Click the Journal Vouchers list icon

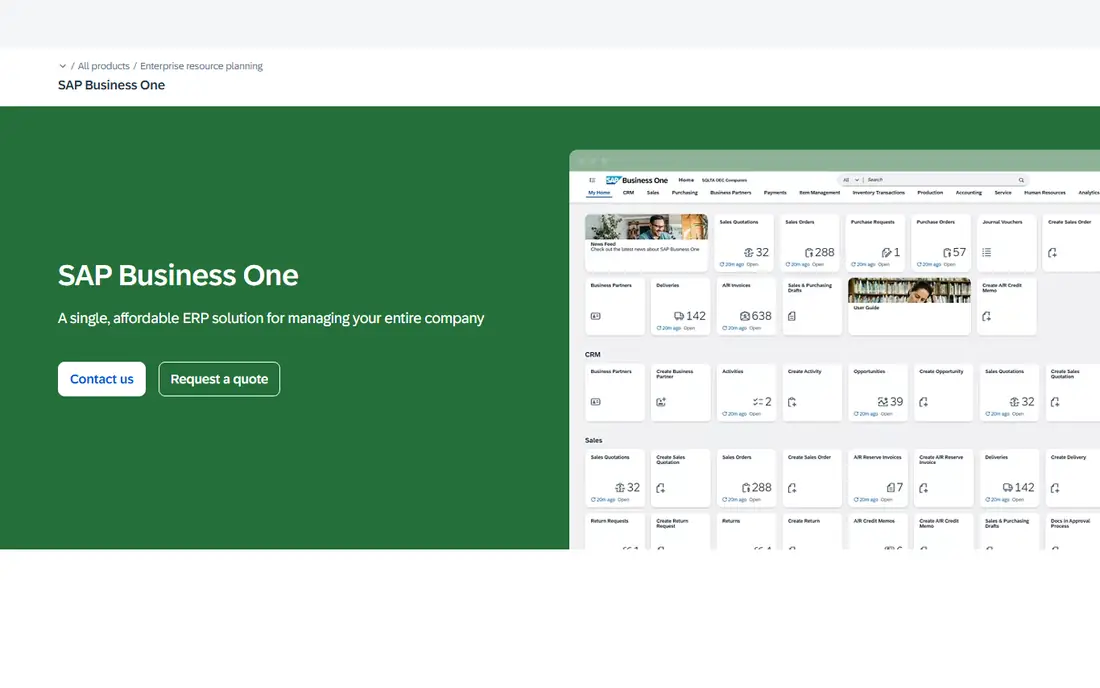(986, 252)
